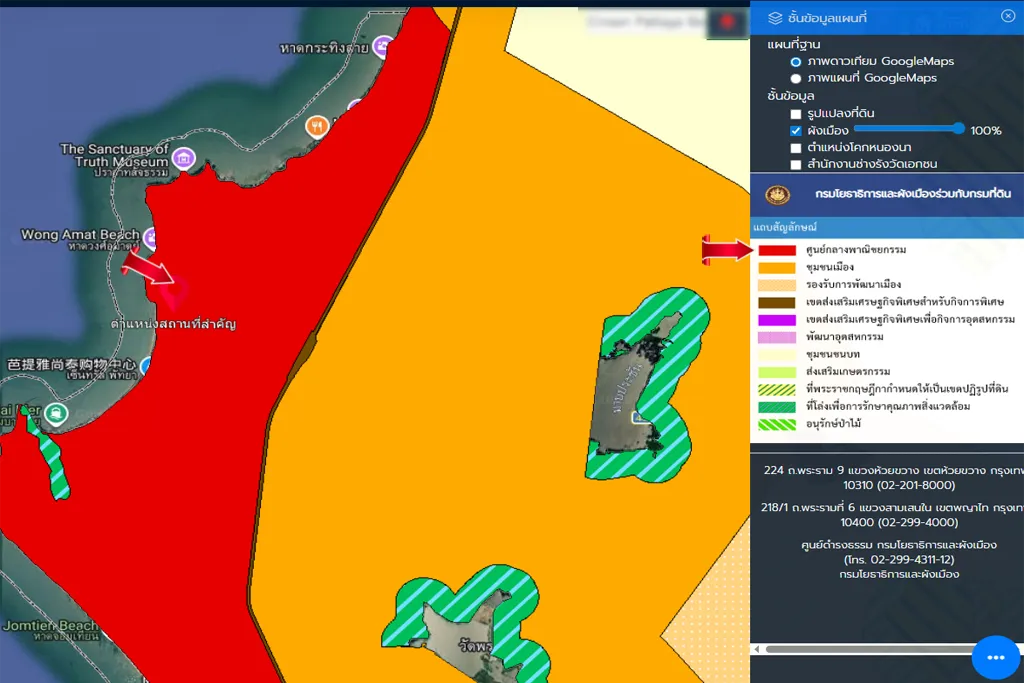
Task: Uncheck the ผังเมือง city plan layer
Action: tap(796, 131)
